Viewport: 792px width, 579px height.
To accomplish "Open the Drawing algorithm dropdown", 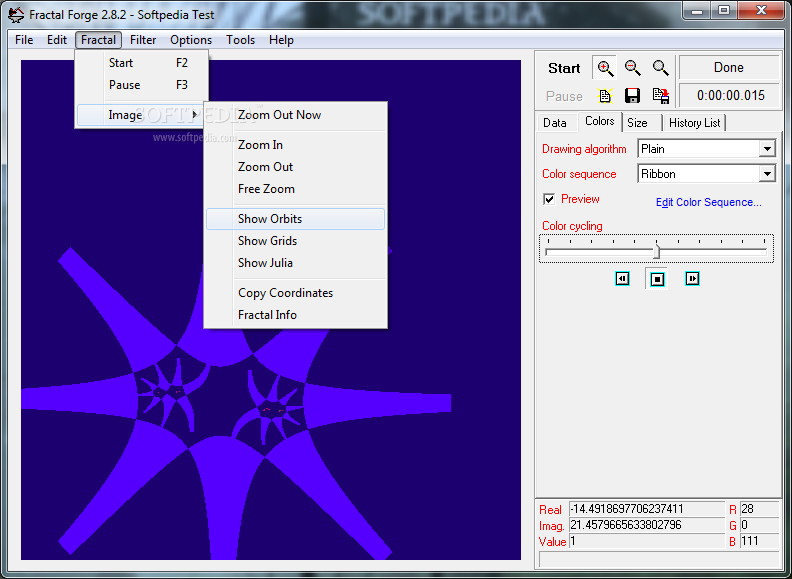I will pos(767,149).
